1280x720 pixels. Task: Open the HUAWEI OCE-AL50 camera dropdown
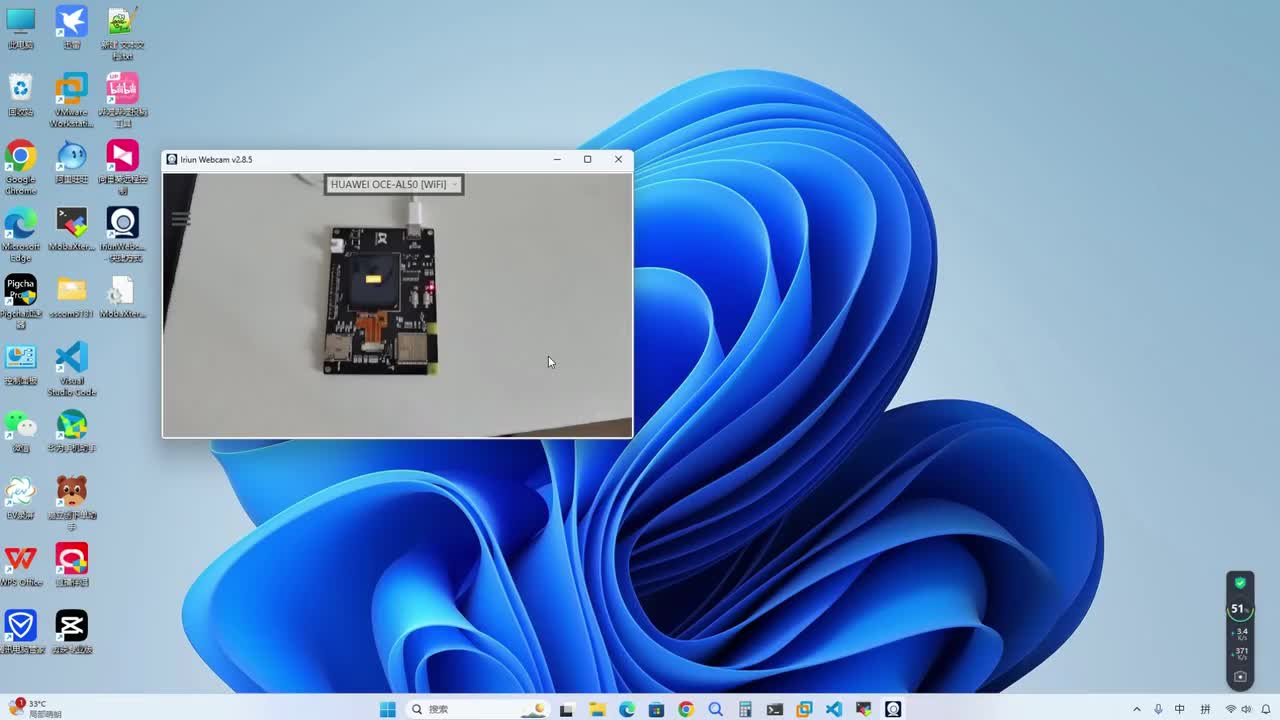(394, 184)
